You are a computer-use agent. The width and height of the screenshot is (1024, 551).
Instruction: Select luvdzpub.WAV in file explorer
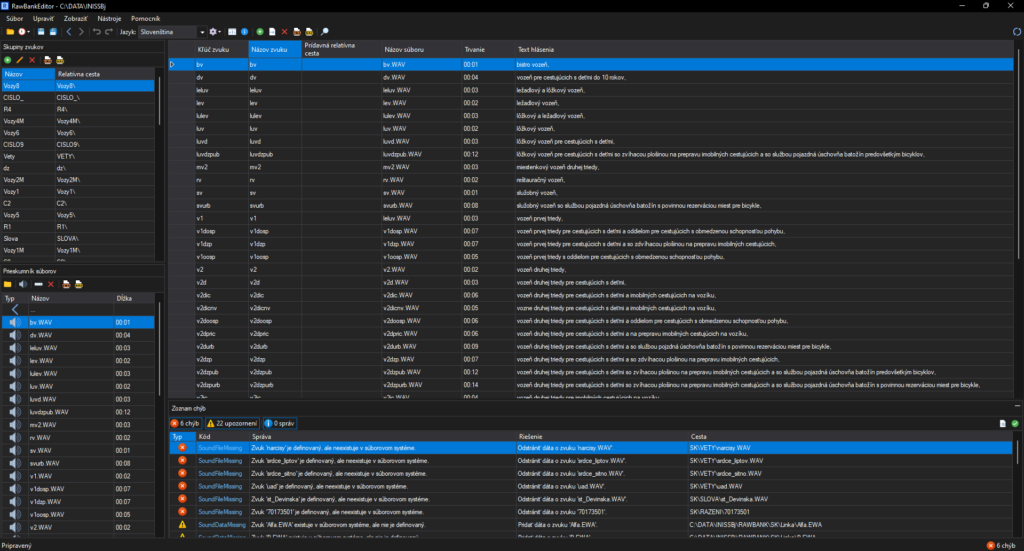[78, 412]
